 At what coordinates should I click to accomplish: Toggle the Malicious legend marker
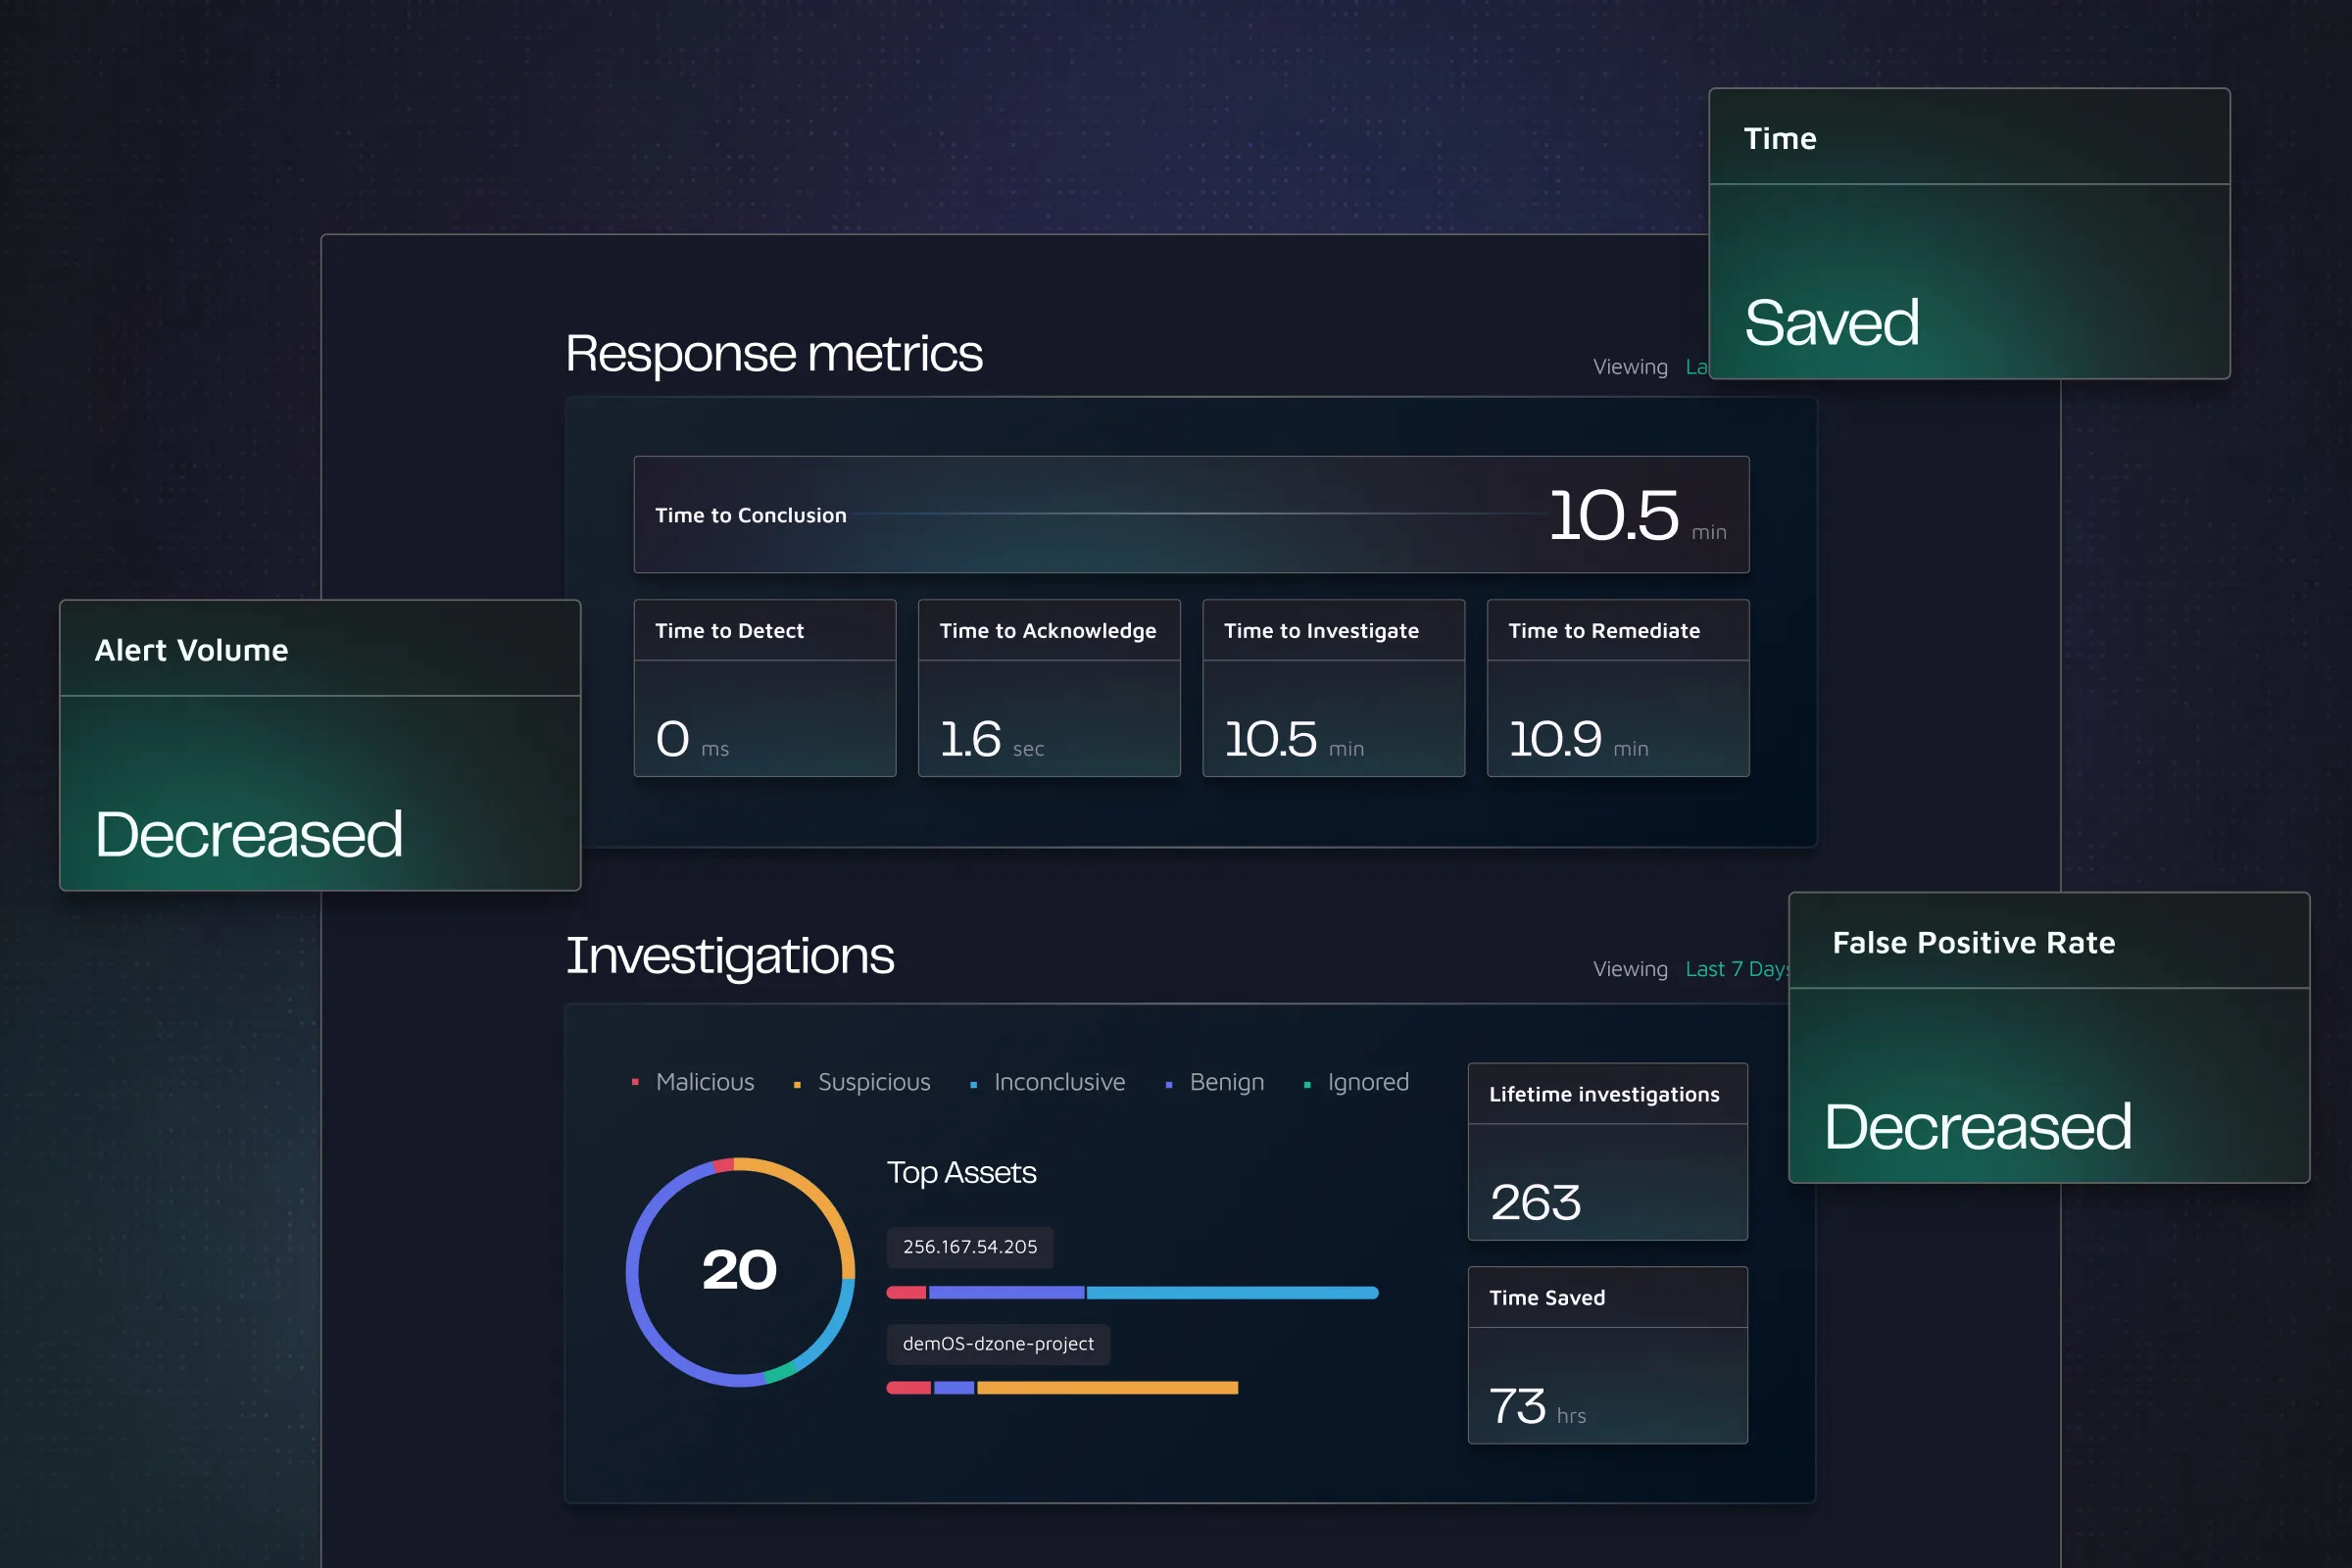[635, 1082]
